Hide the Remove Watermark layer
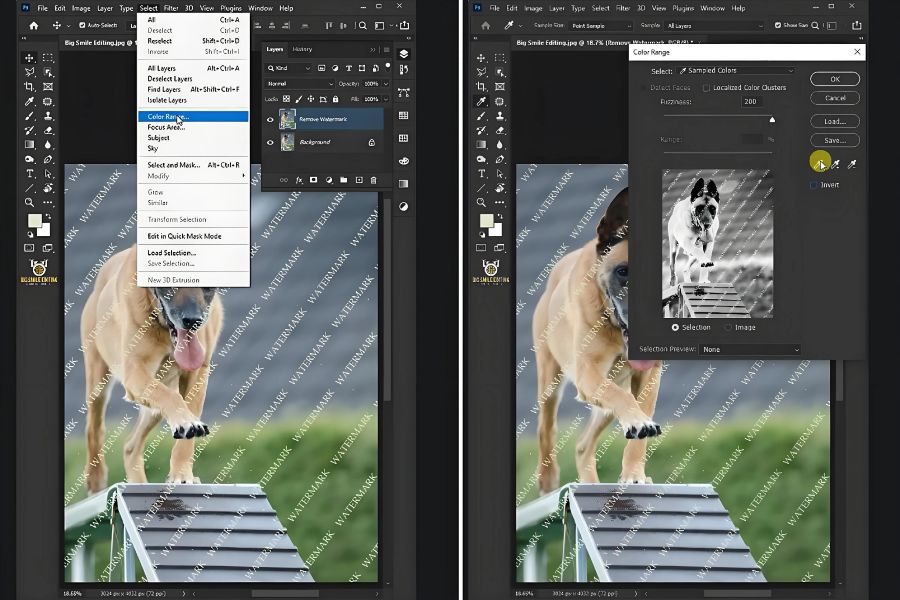The width and height of the screenshot is (900, 600). click(x=270, y=119)
